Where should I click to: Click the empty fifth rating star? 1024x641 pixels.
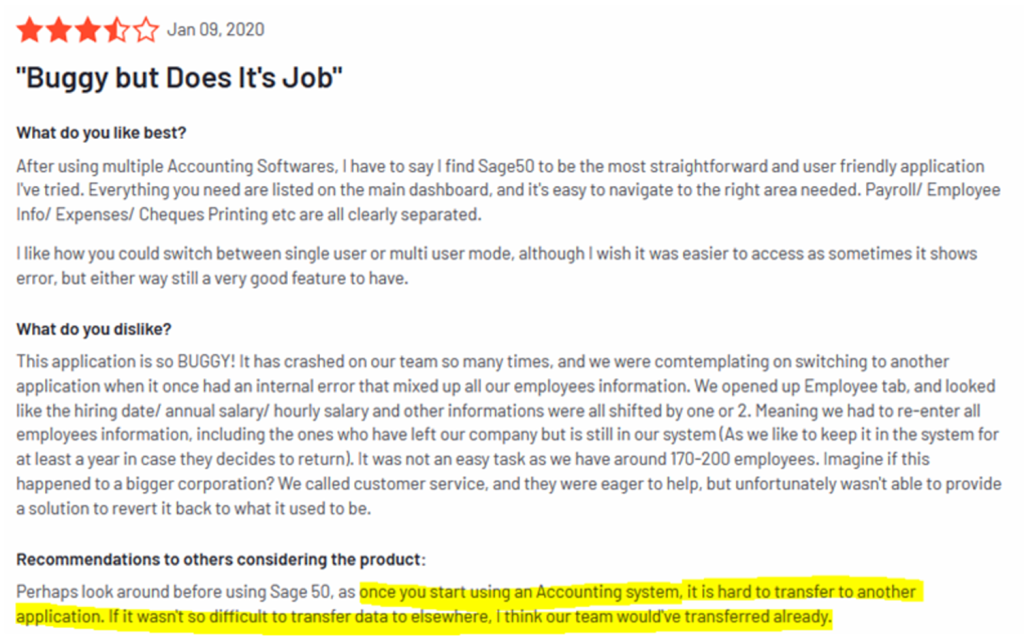pos(146,30)
